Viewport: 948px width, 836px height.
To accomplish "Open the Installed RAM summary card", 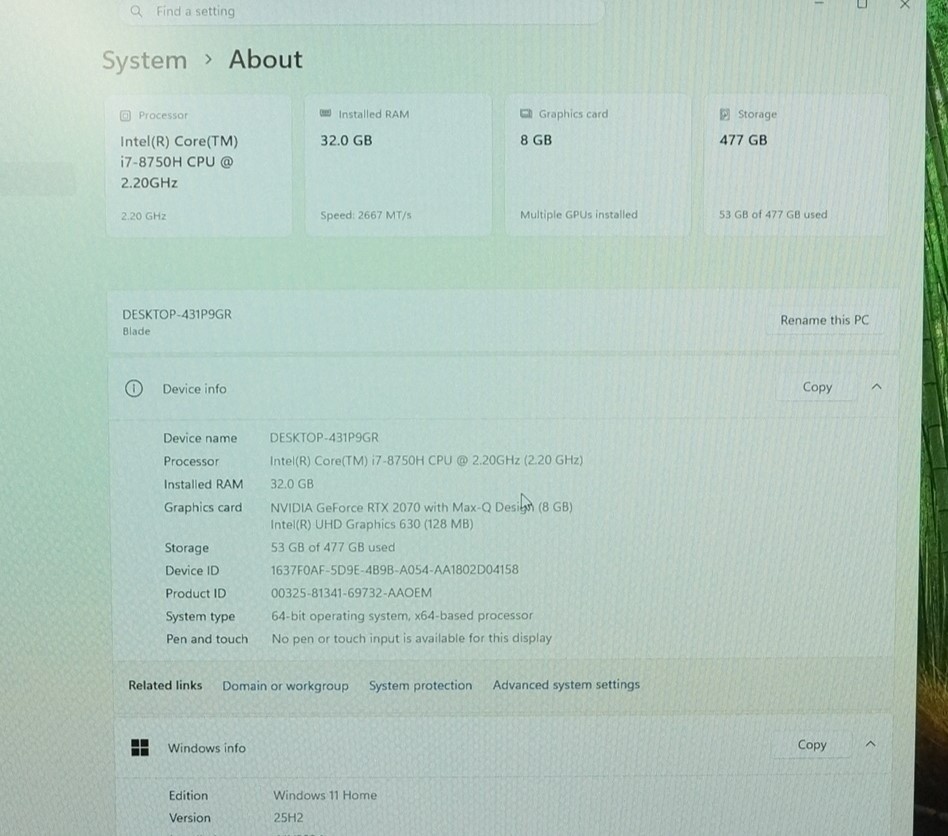I will pos(398,164).
